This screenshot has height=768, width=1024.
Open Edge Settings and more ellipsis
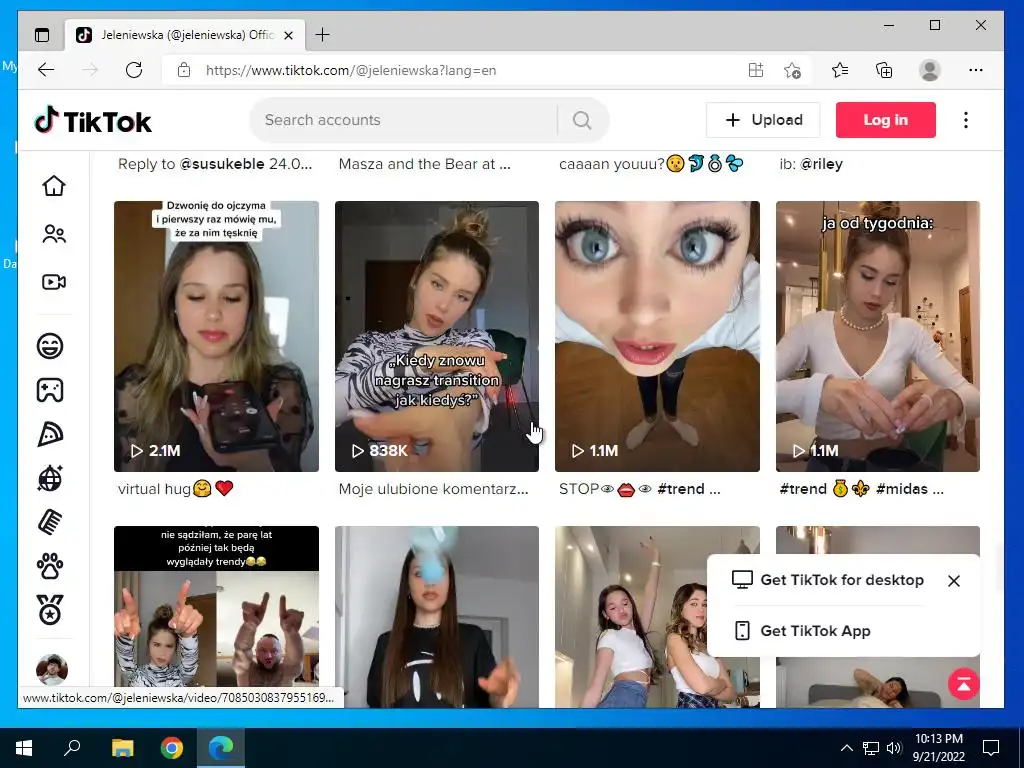[x=976, y=70]
